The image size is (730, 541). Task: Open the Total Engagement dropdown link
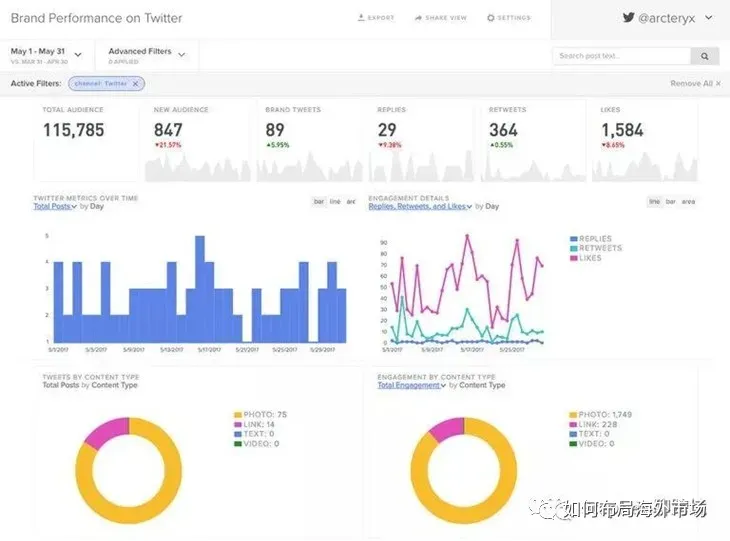412,385
